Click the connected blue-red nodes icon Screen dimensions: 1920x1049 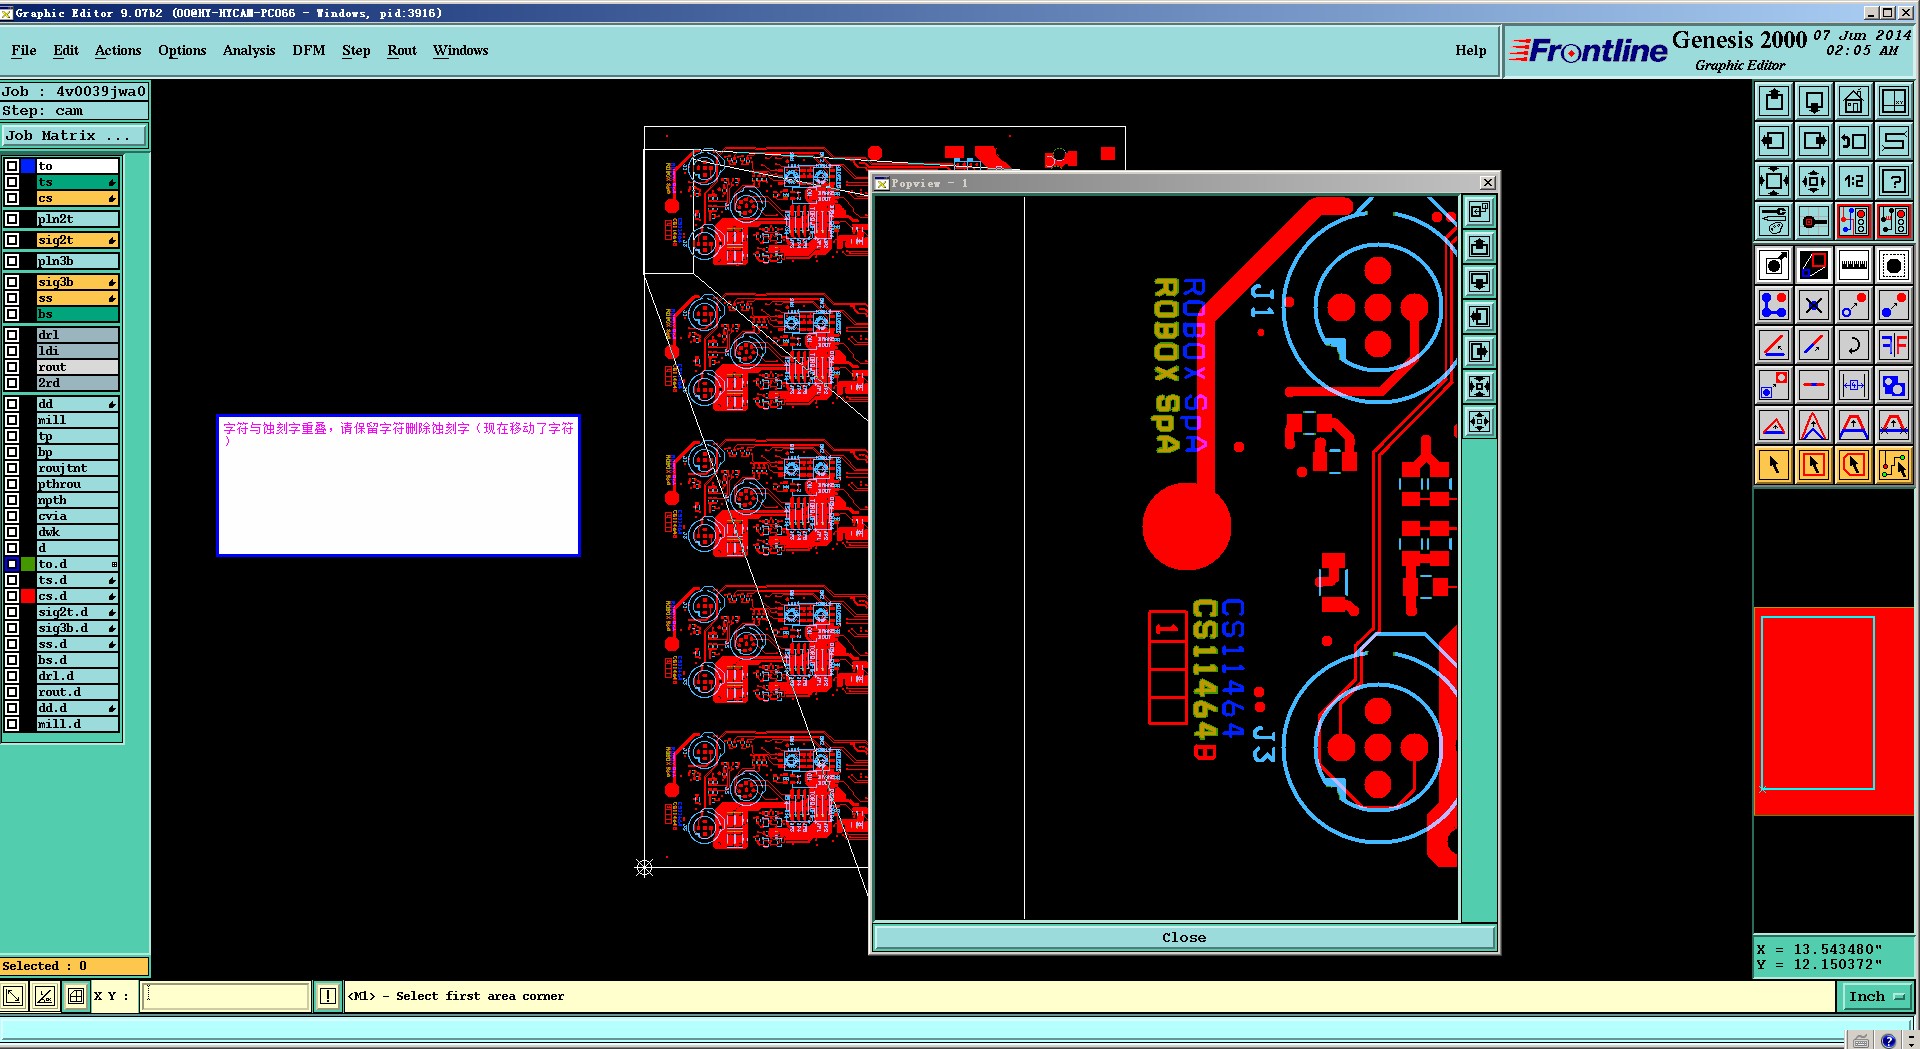click(x=1774, y=305)
